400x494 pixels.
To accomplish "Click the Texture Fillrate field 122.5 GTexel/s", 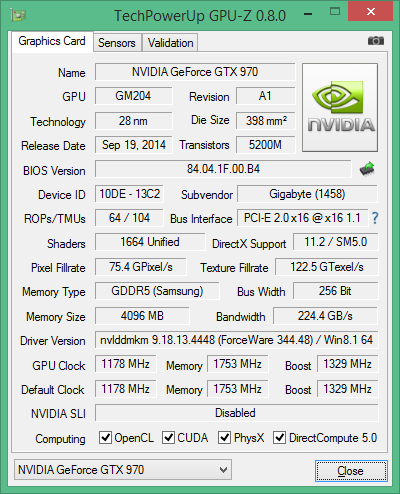I will [327, 267].
